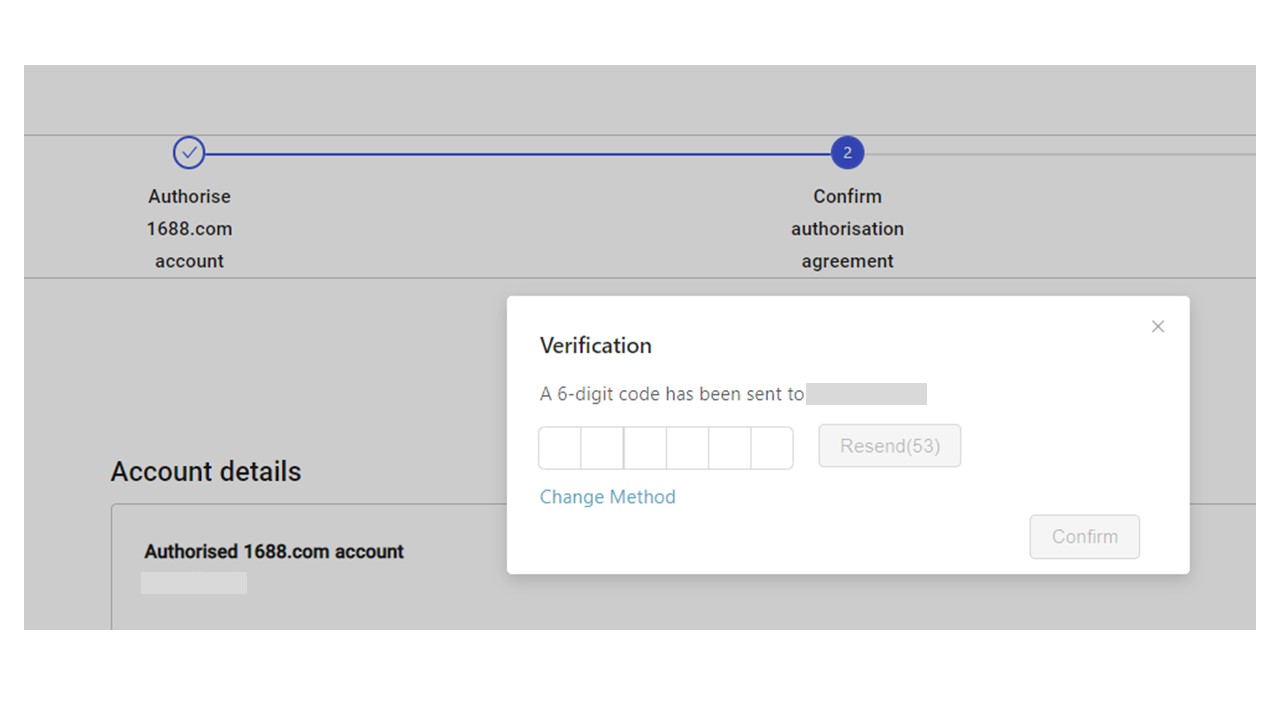Select the second code digit box
Image resolution: width=1280 pixels, height=720 pixels.
pyautogui.click(x=602, y=448)
